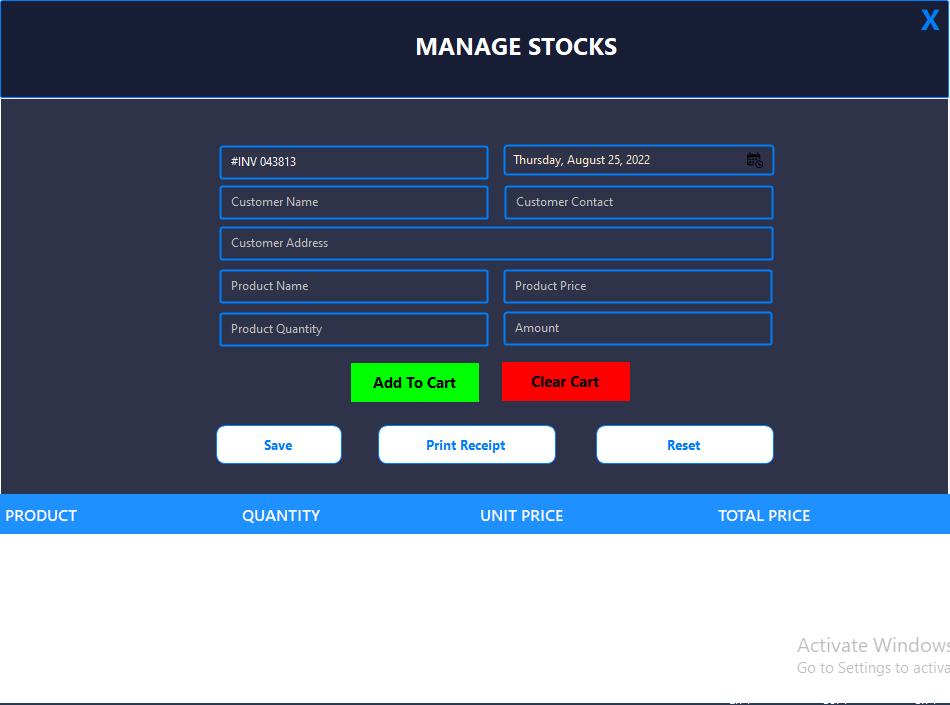Click the Customer Address field
The height and width of the screenshot is (705, 950).
(496, 243)
